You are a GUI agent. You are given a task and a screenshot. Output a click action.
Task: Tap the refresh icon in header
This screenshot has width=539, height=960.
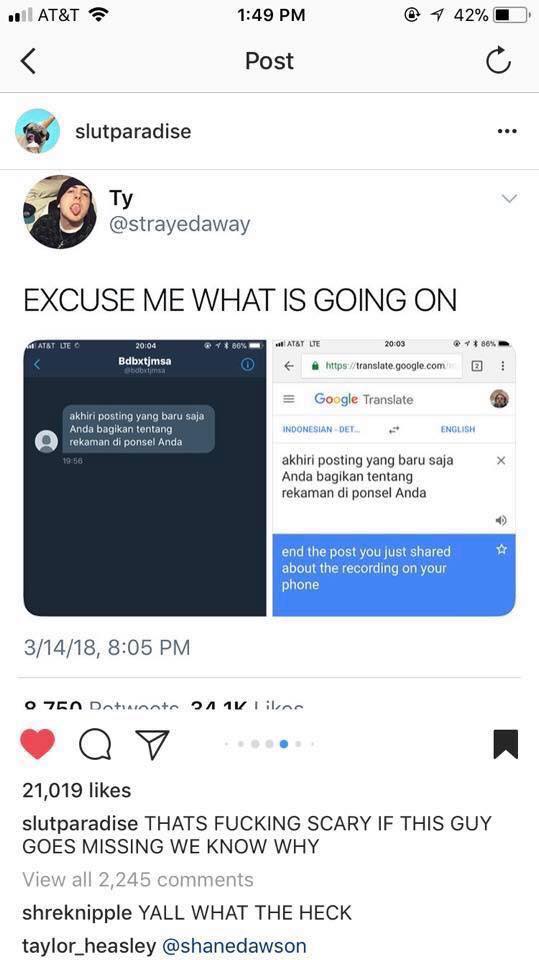coord(498,61)
